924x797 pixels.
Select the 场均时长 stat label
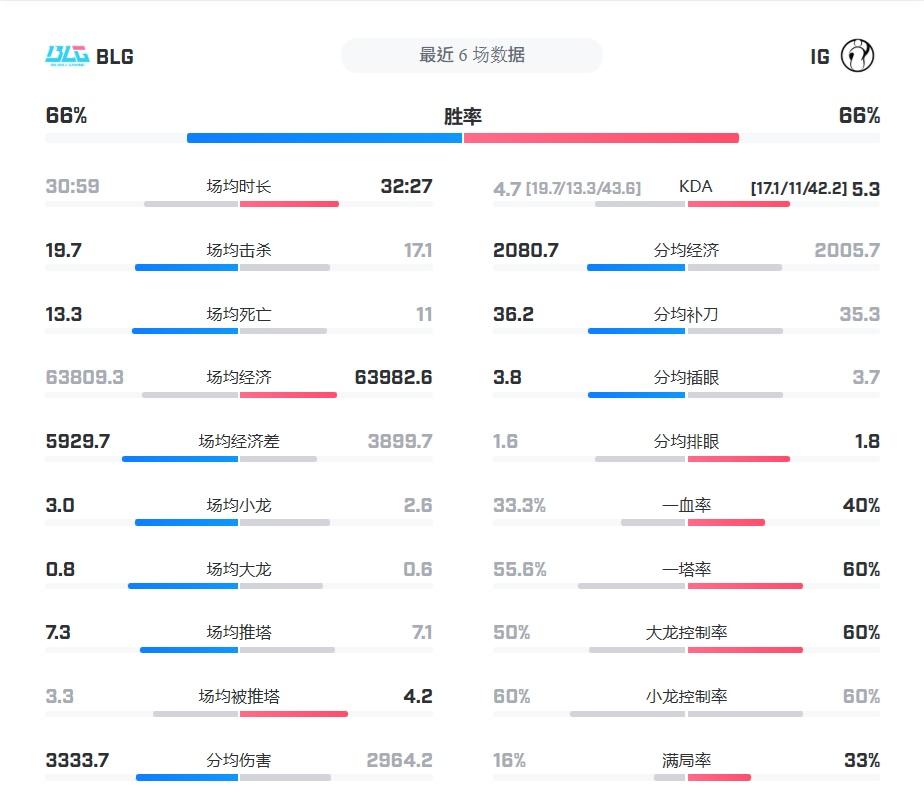pyautogui.click(x=238, y=187)
